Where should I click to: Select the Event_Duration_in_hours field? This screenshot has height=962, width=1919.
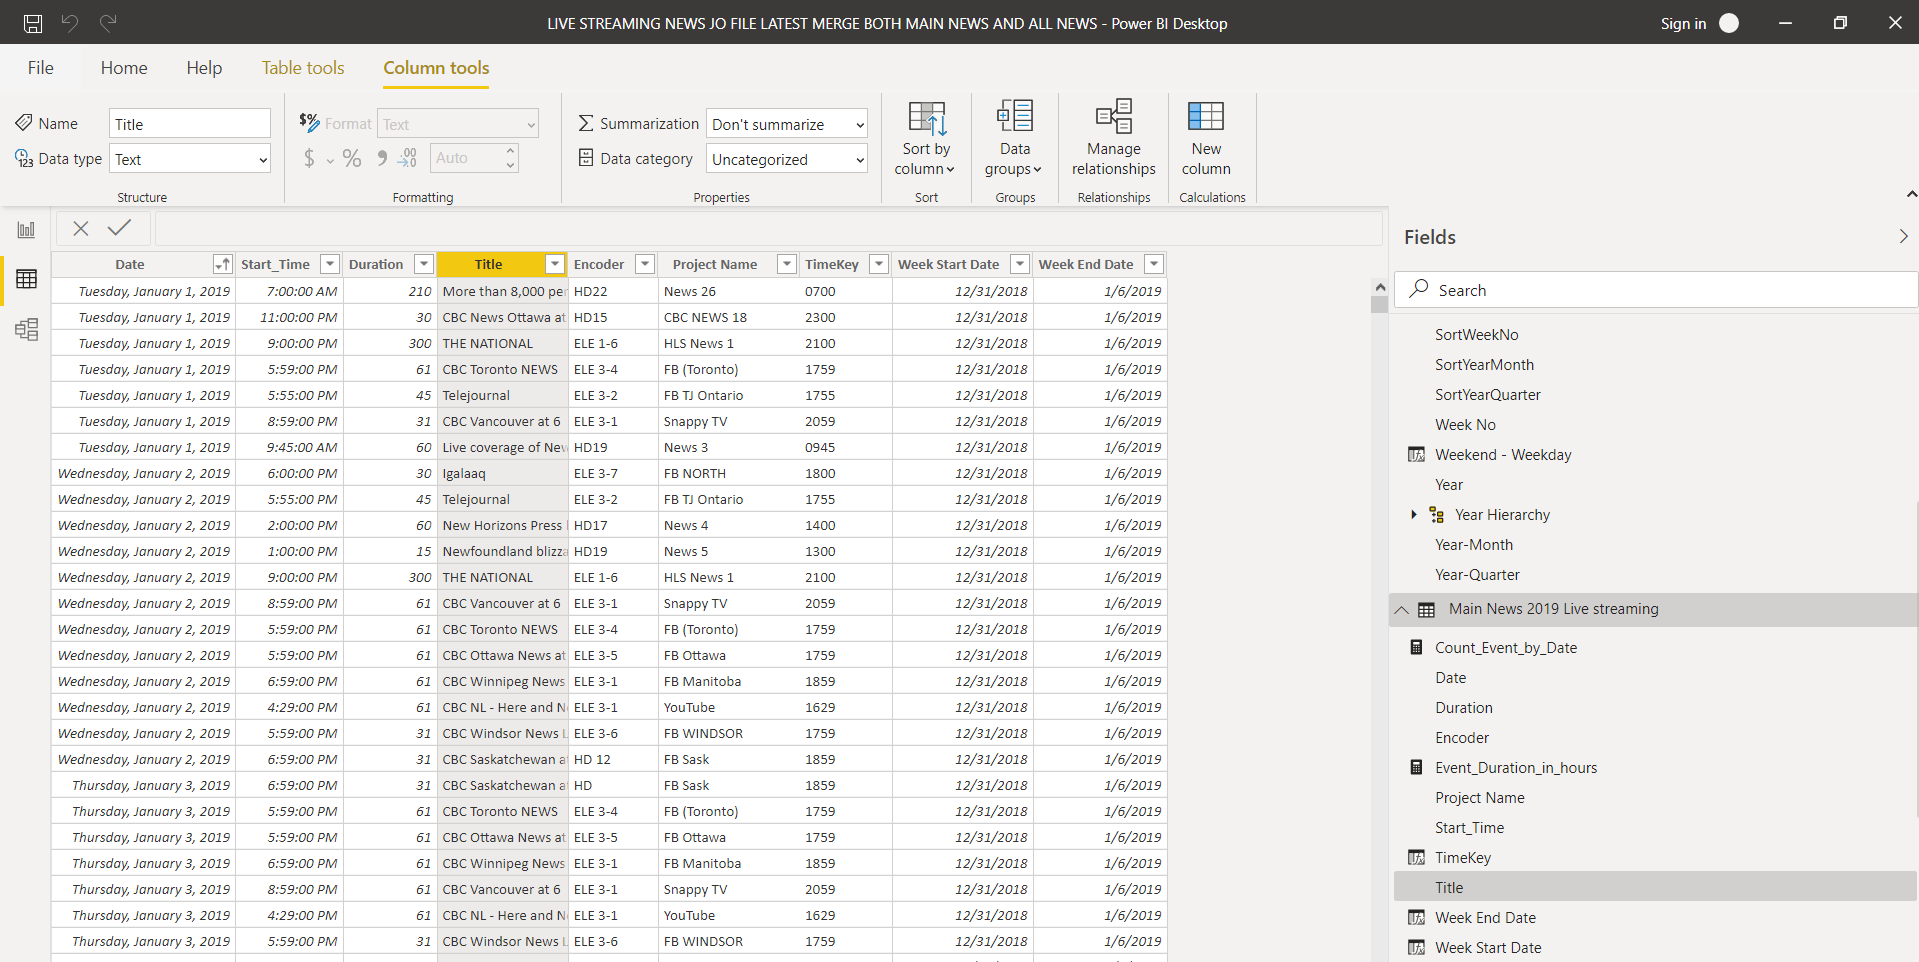point(1515,768)
